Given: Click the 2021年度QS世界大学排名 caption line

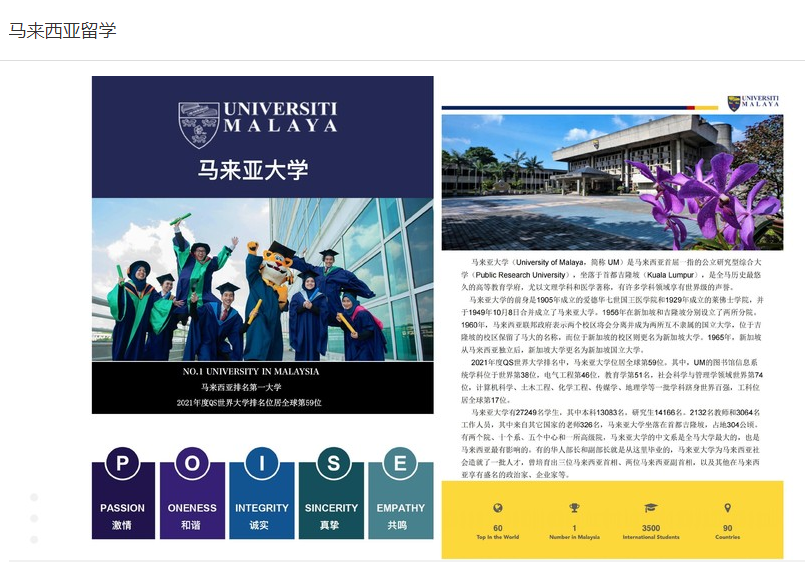Looking at the screenshot, I should click(249, 402).
